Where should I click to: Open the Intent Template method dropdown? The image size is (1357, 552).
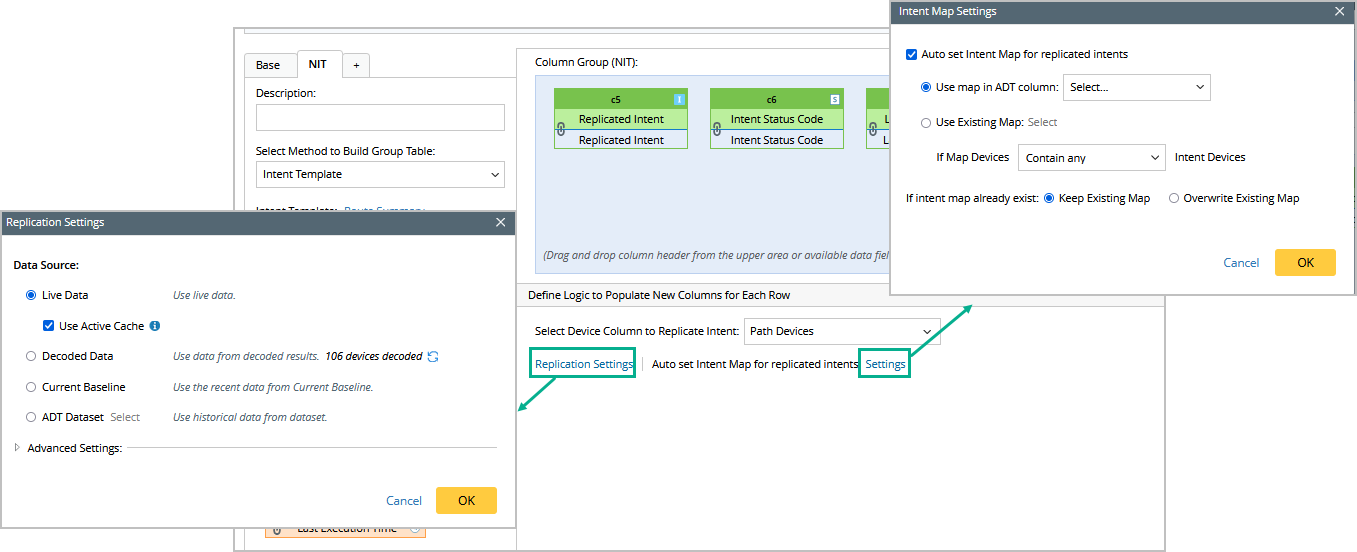pos(380,174)
